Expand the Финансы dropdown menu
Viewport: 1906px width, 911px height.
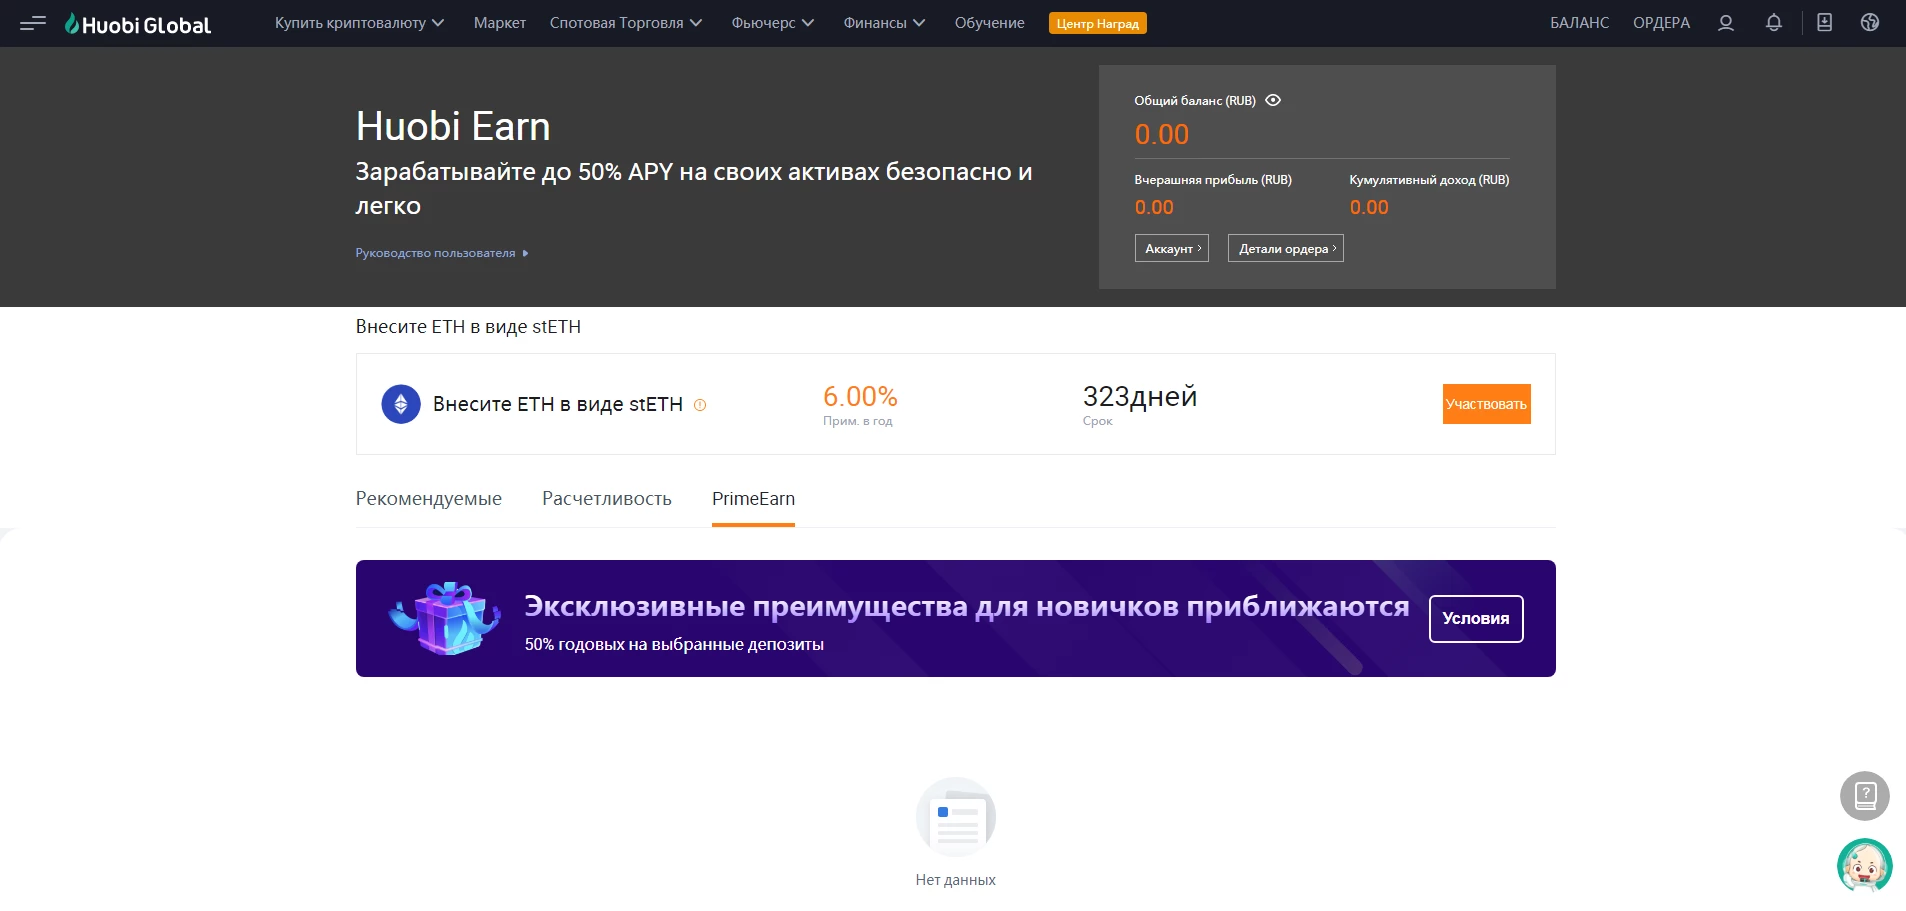pos(884,23)
